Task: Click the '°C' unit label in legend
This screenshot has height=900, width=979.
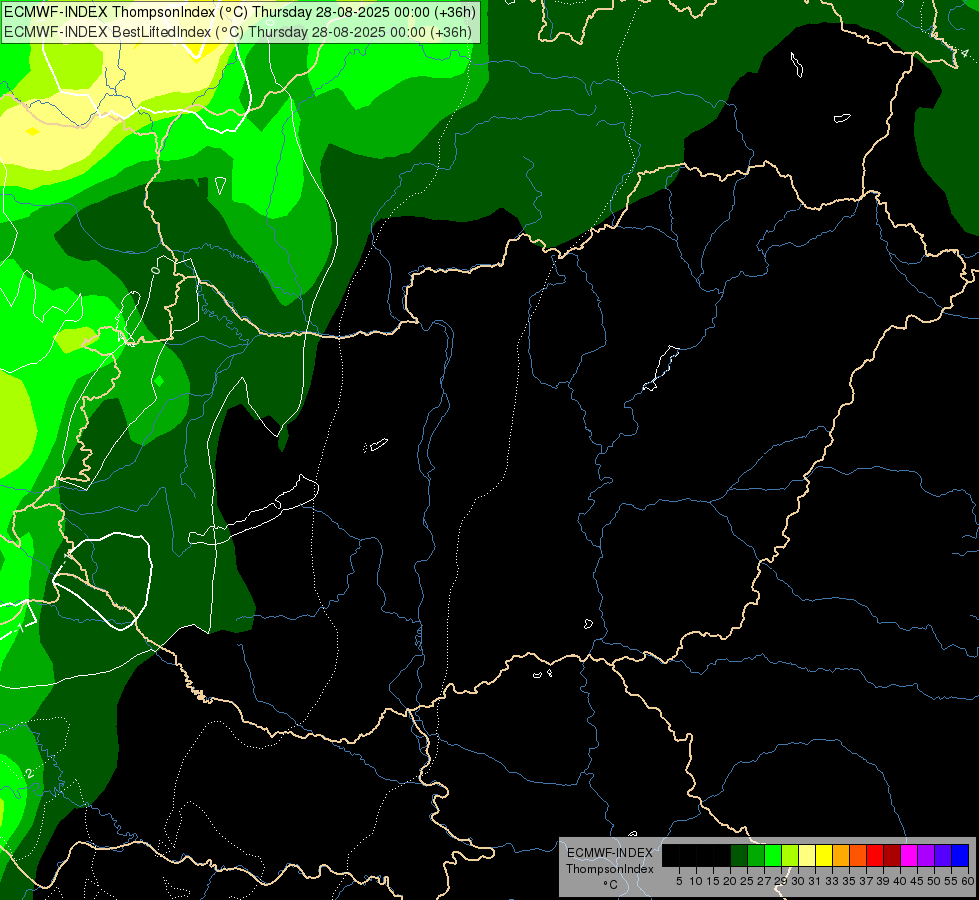Action: tap(611, 885)
